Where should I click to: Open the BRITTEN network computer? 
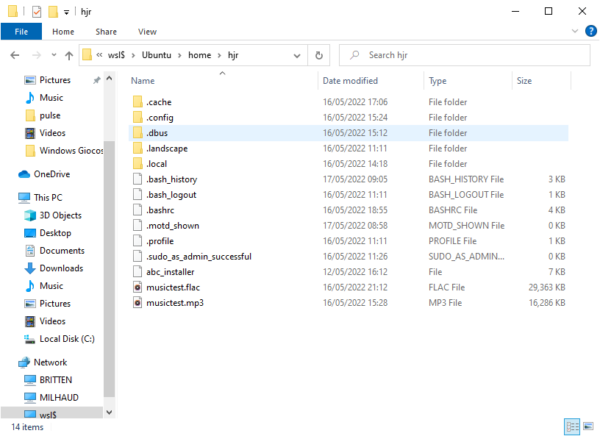pos(55,380)
